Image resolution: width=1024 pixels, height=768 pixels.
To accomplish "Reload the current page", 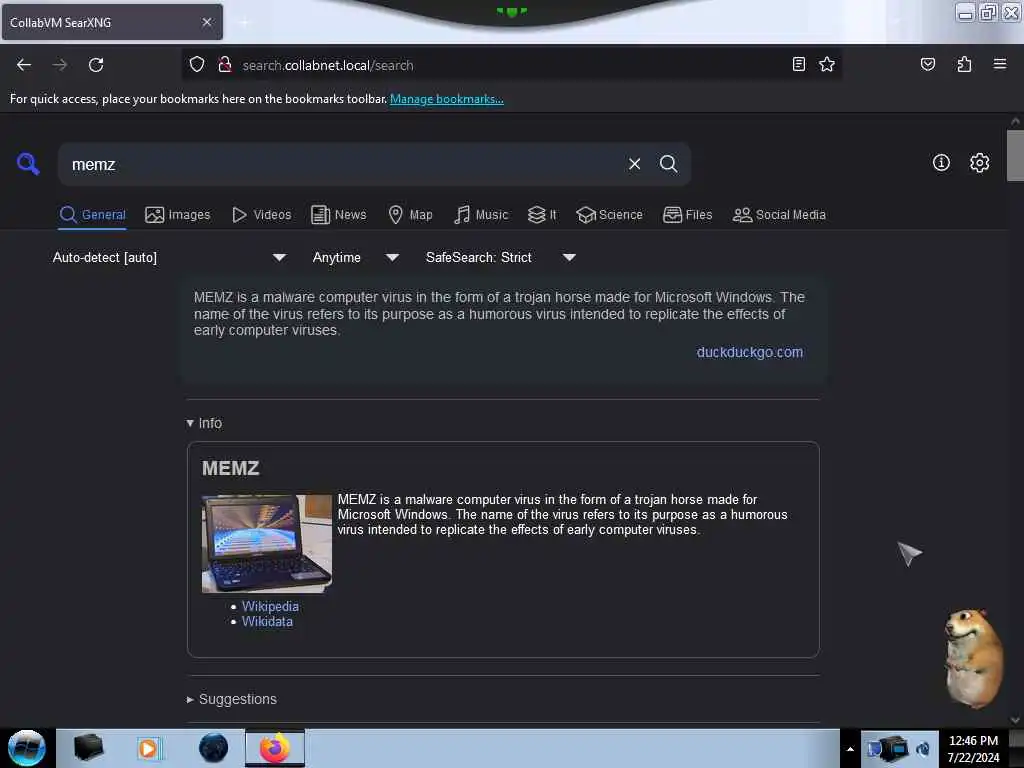I will tap(96, 65).
